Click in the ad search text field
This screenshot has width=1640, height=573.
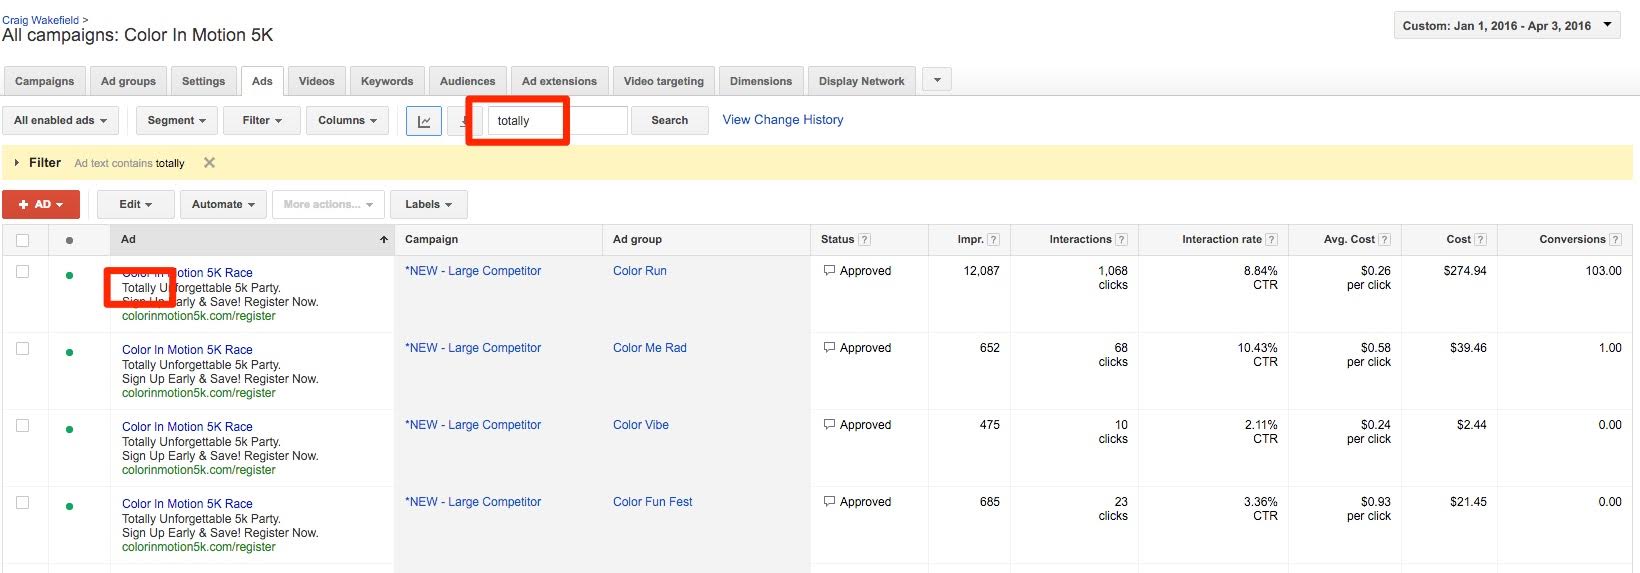558,121
